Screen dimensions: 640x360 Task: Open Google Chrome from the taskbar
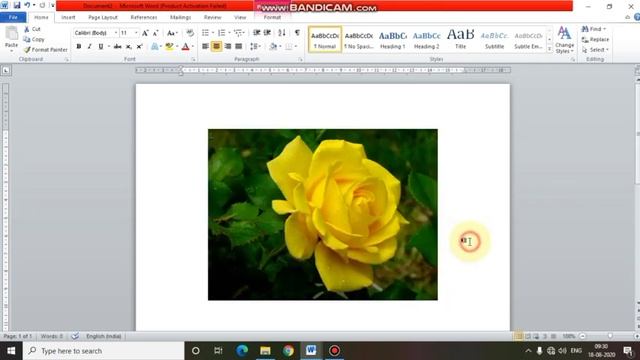pyautogui.click(x=288, y=351)
